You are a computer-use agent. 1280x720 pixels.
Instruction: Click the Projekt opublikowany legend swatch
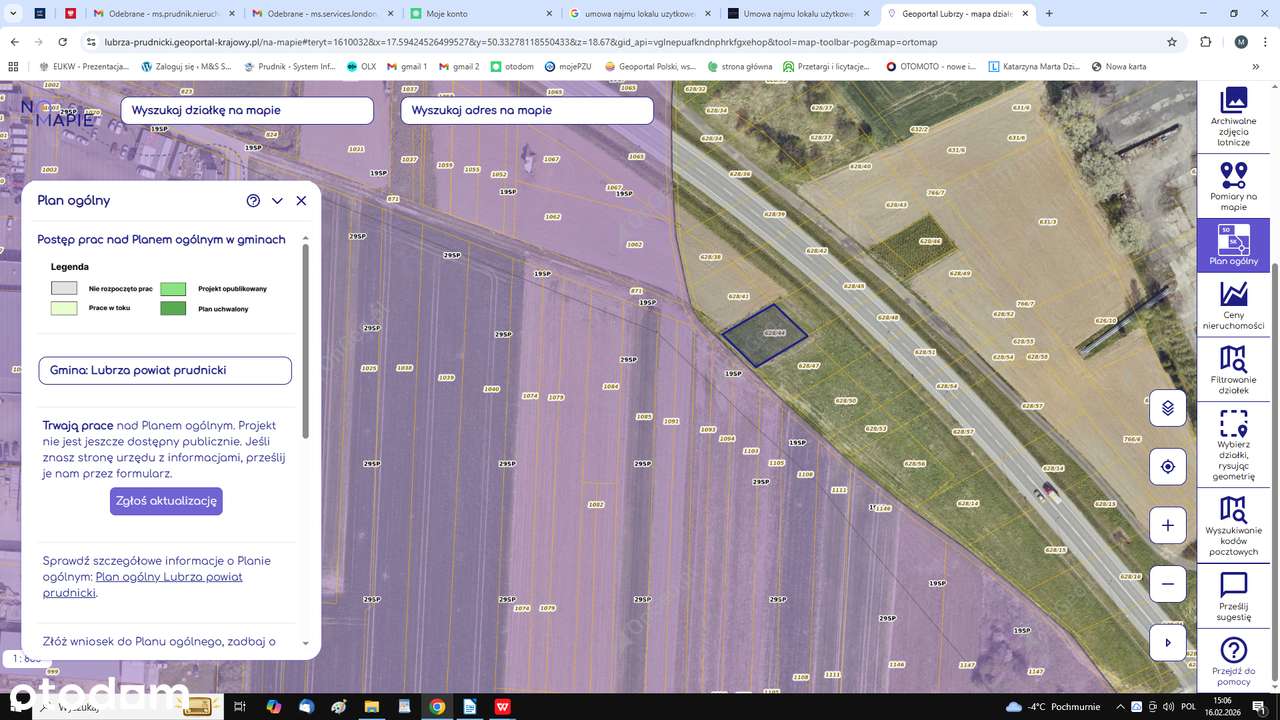(x=173, y=288)
